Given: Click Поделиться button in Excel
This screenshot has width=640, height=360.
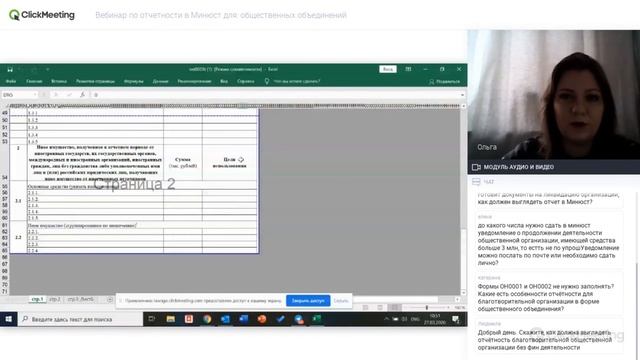Looking at the screenshot, I should click(444, 82).
